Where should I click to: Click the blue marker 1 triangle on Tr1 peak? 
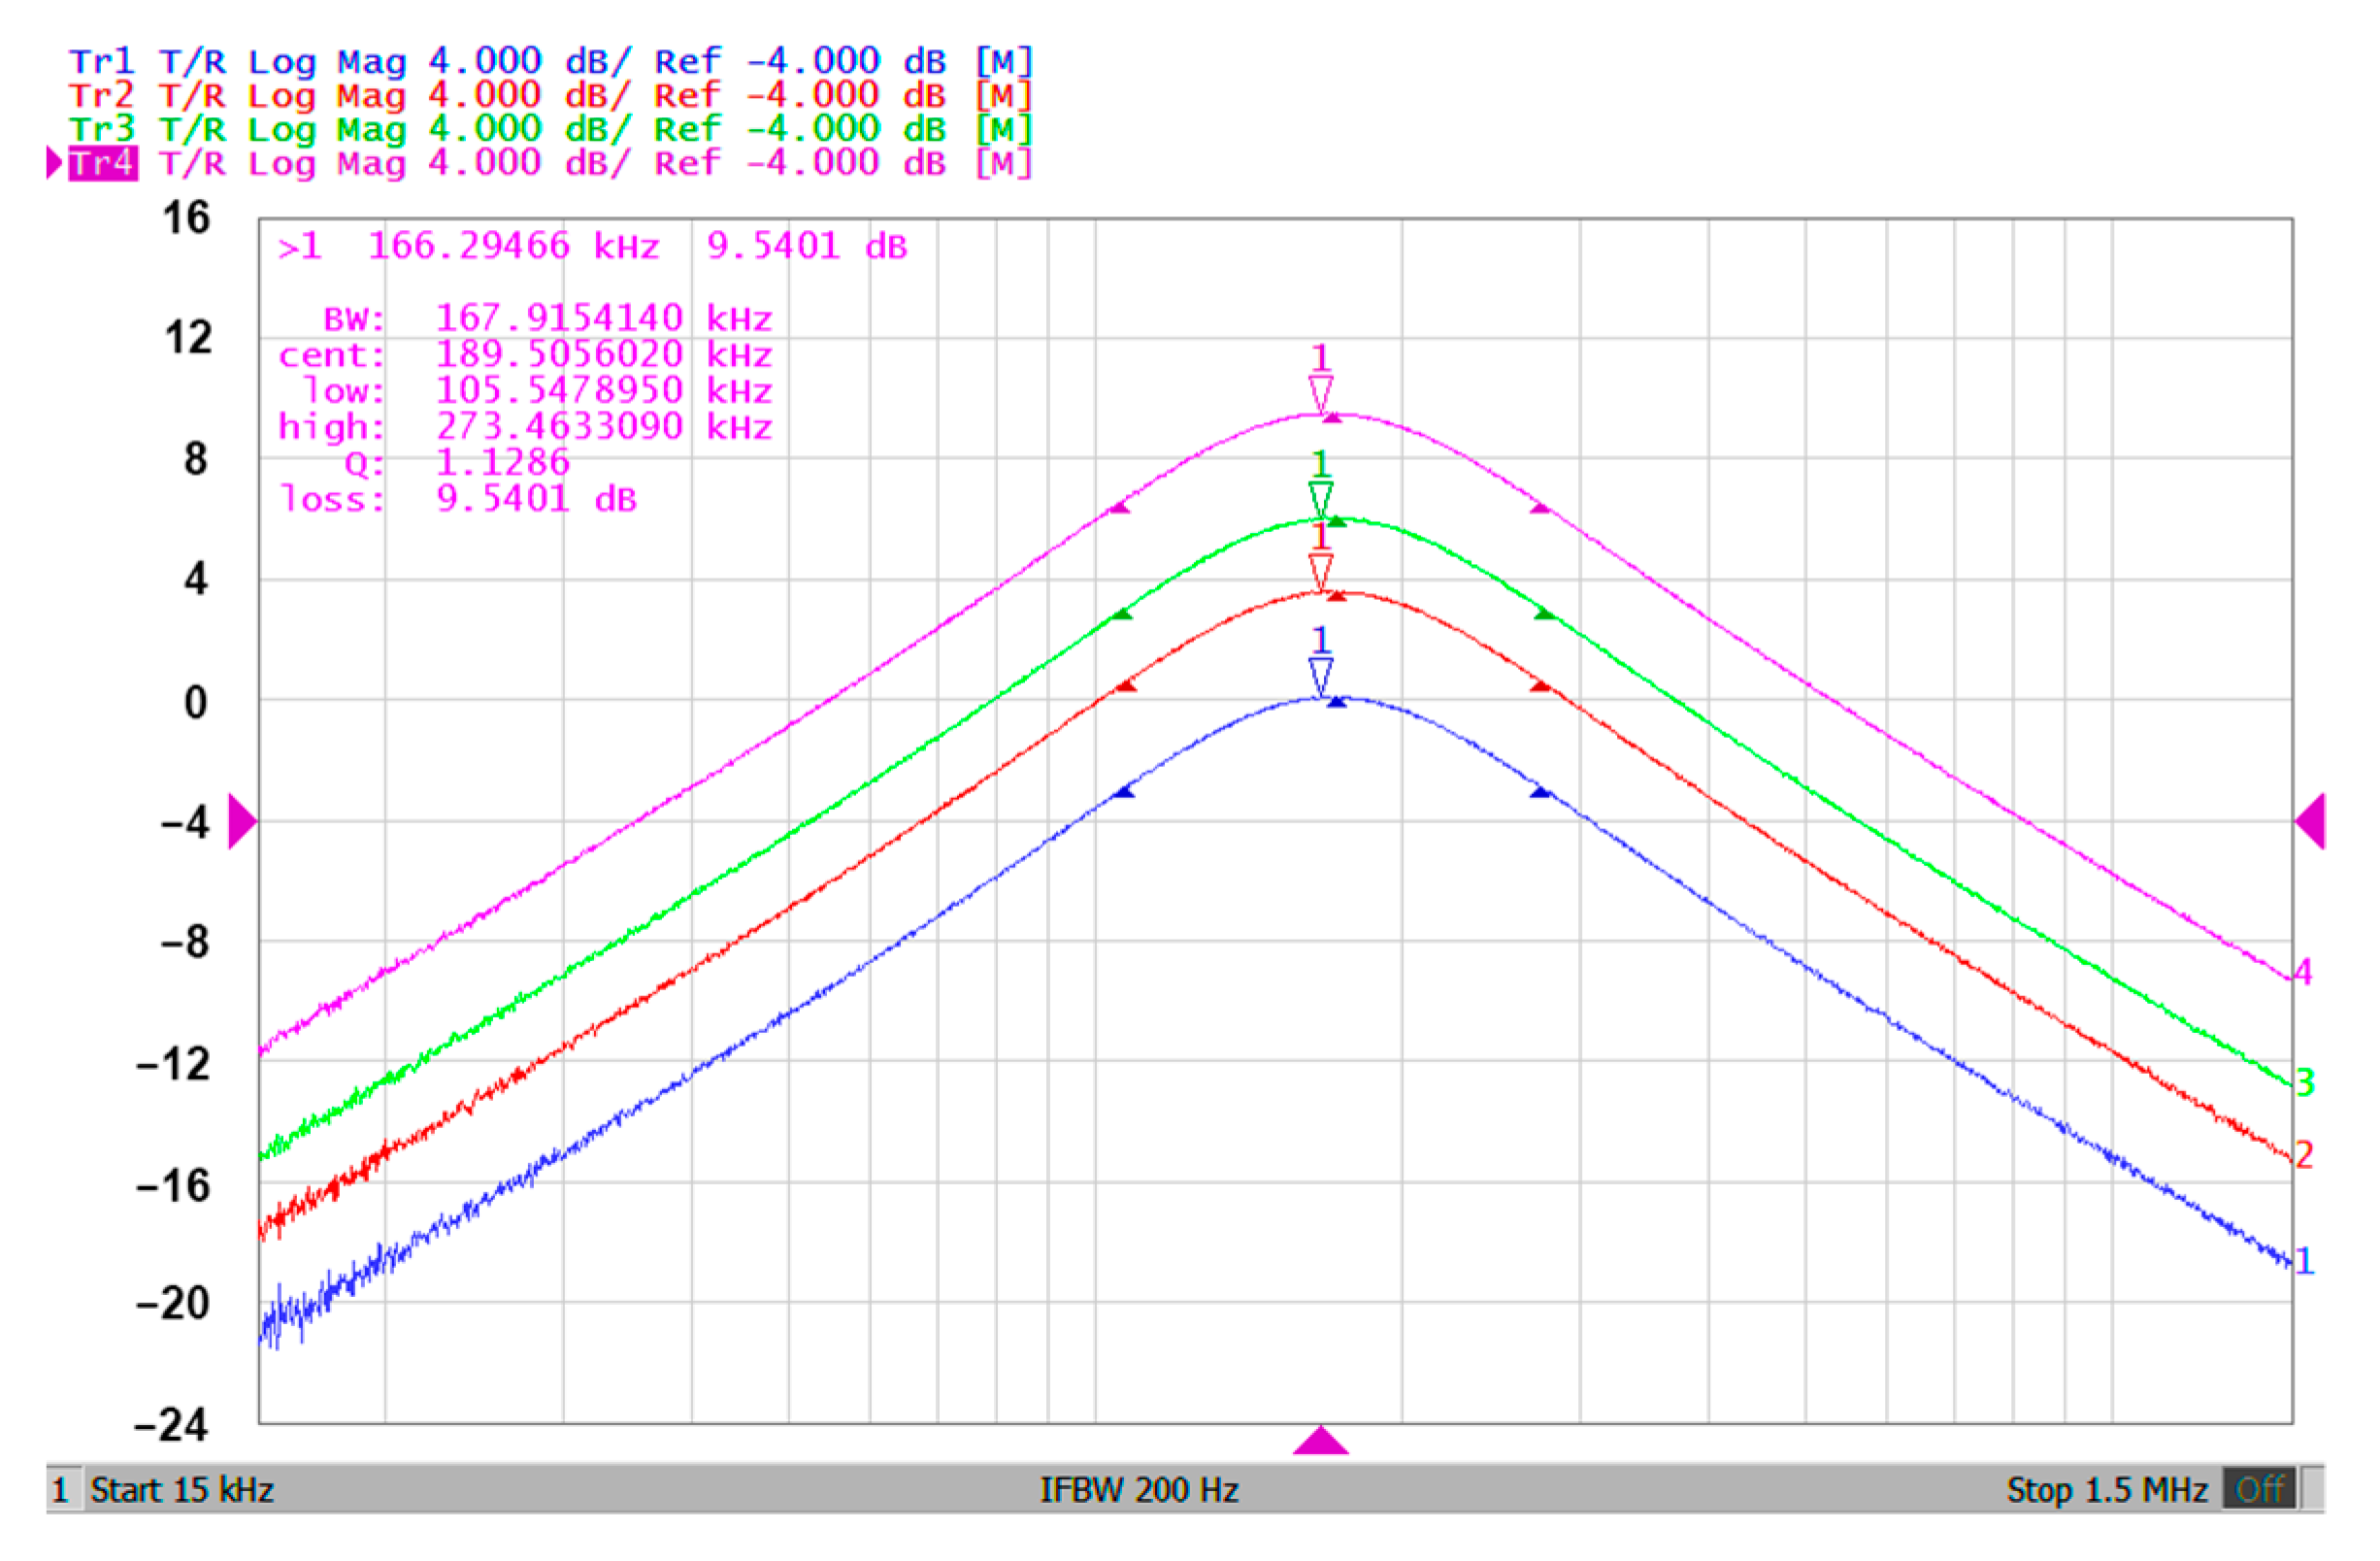pyautogui.click(x=1320, y=676)
